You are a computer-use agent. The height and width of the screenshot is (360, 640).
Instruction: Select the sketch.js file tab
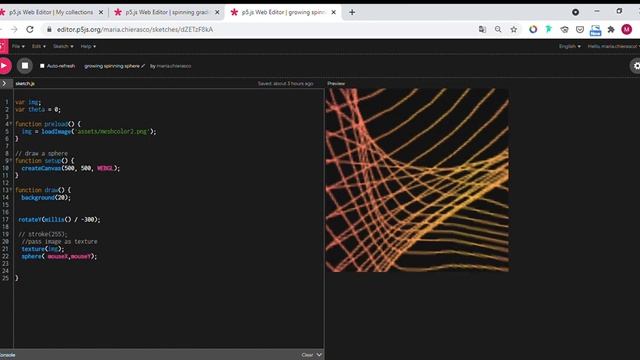[x=25, y=83]
